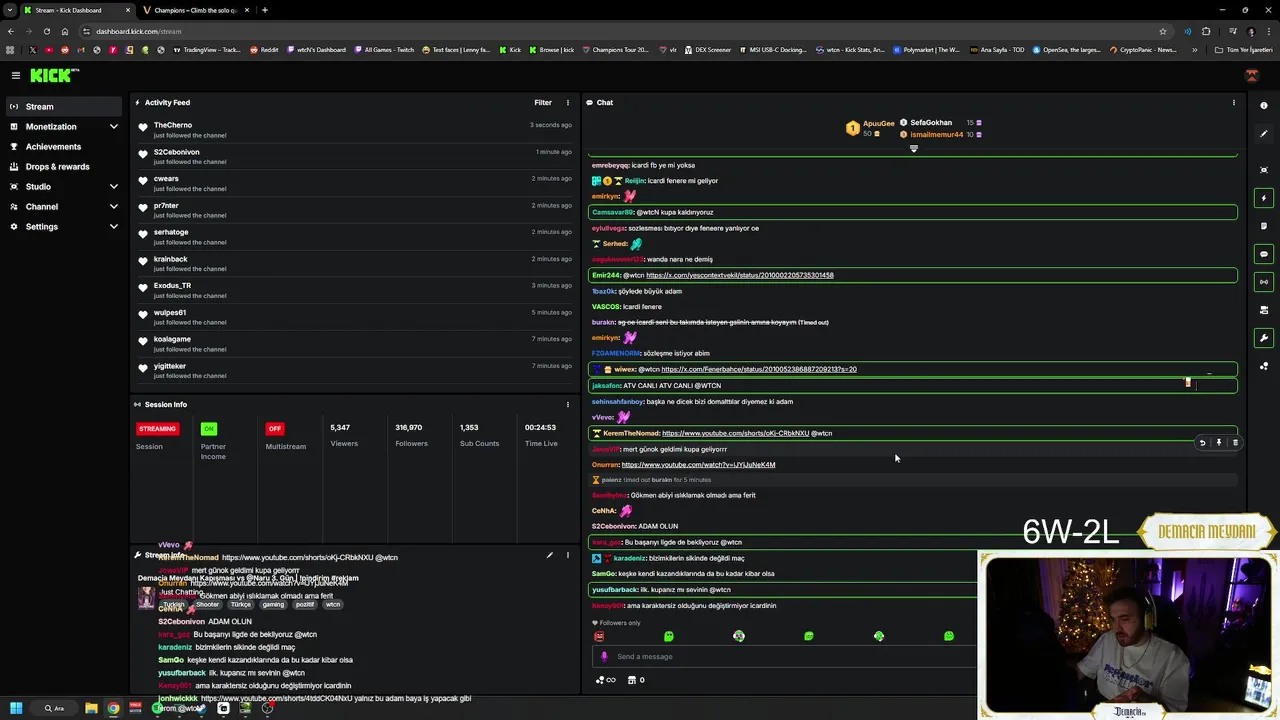The height and width of the screenshot is (720, 1280).
Task: Click follower krainback in activity feed
Action: (x=170, y=259)
